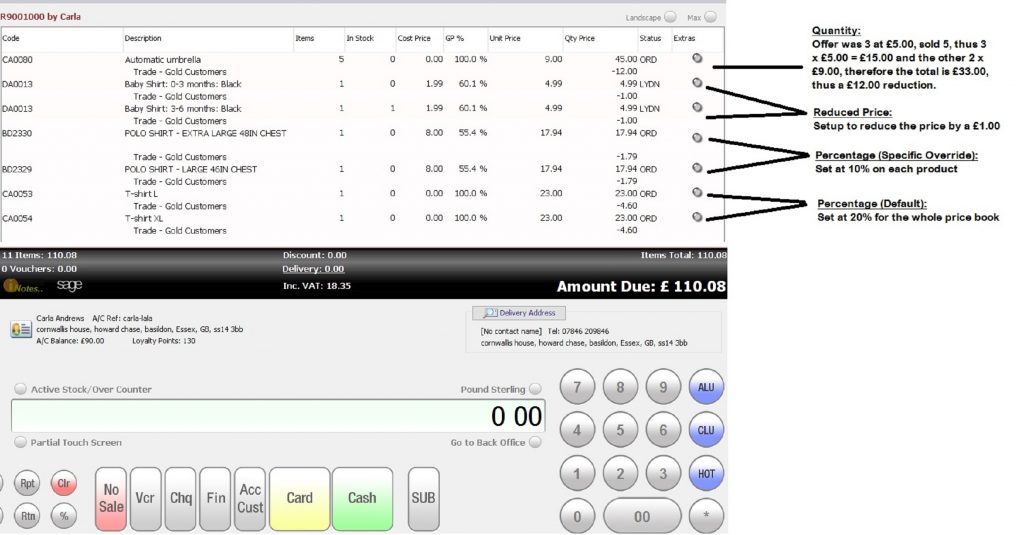Viewport: 1024px width, 535px height.
Task: Click extras icon for T-shirt XL row
Action: [697, 217]
